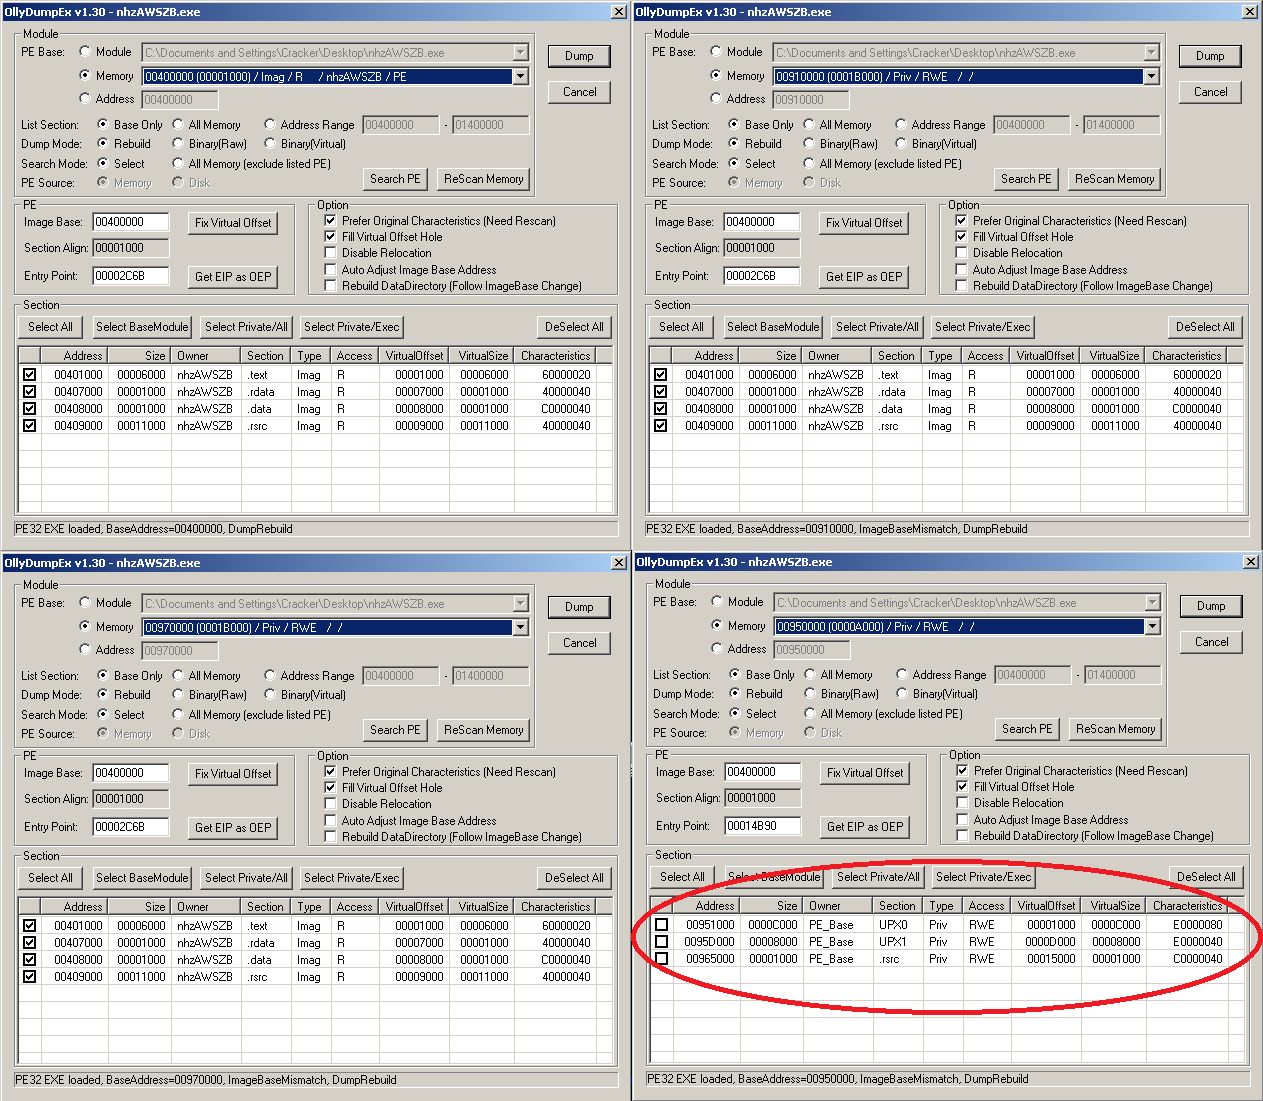
Task: Click Search PE in the 00910000 base window
Action: coord(1026,179)
